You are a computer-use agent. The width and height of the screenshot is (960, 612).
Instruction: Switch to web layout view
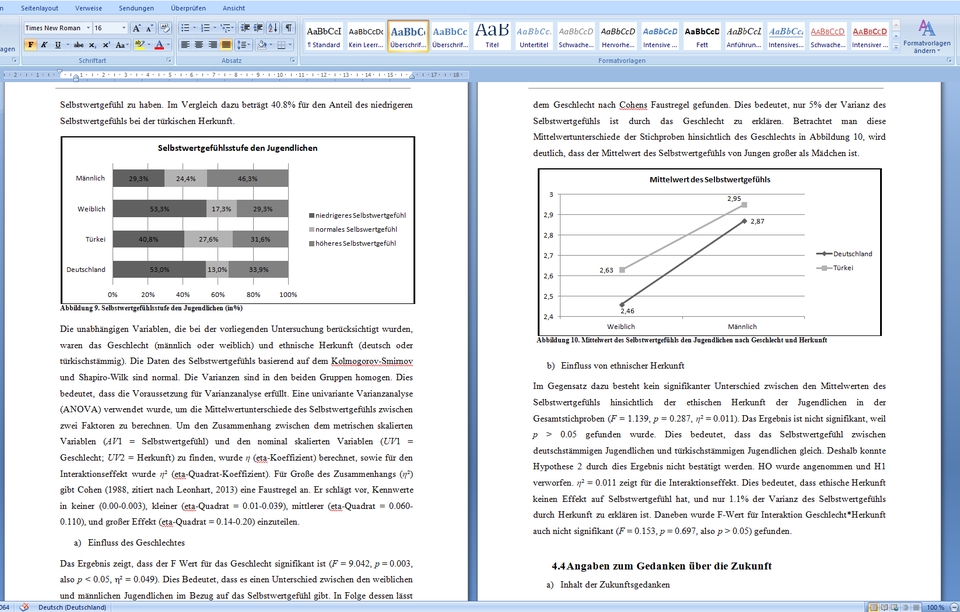click(x=894, y=607)
